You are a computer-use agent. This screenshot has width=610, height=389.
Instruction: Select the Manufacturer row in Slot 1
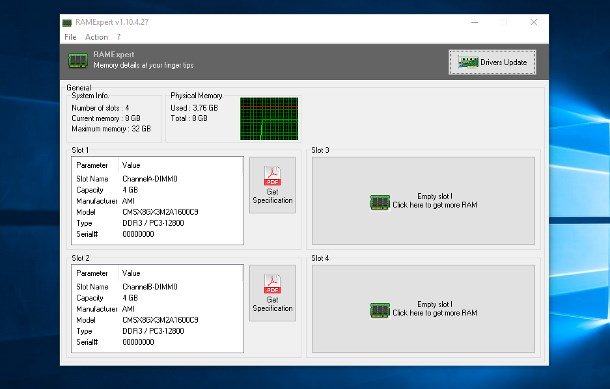157,201
